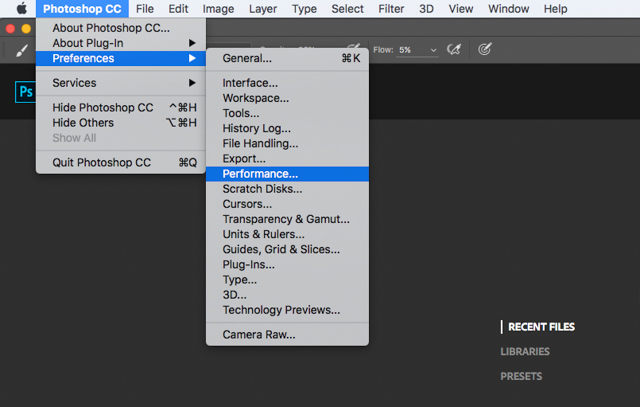Open General... preferences
The image size is (640, 407).
(287, 58)
